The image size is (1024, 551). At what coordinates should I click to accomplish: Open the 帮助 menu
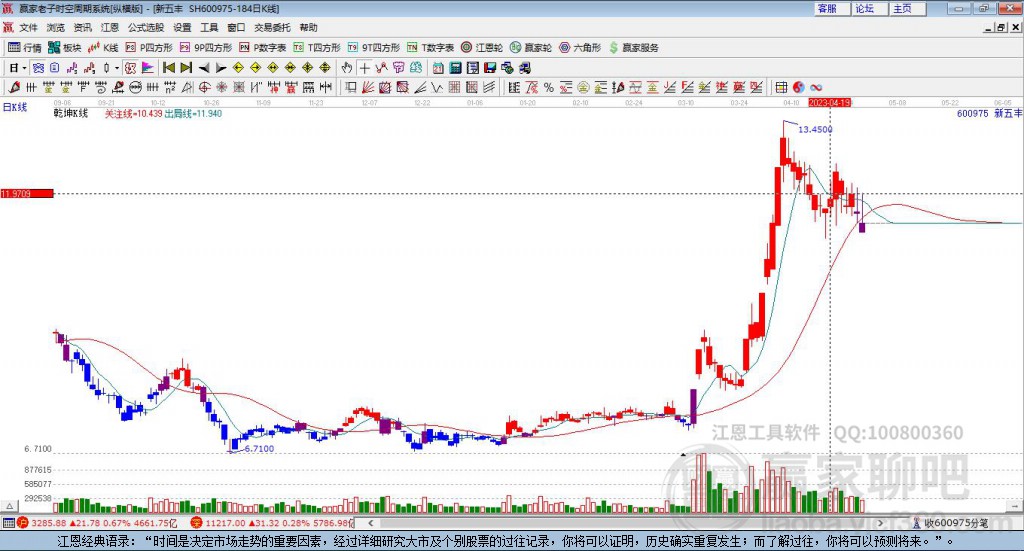click(308, 27)
